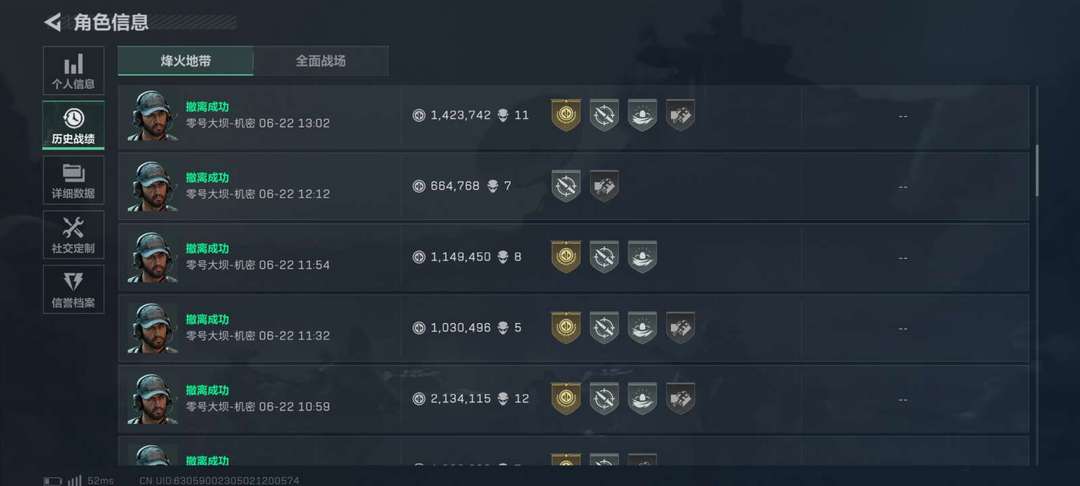Click the match list vertical scrollbar

pyautogui.click(x=1037, y=170)
